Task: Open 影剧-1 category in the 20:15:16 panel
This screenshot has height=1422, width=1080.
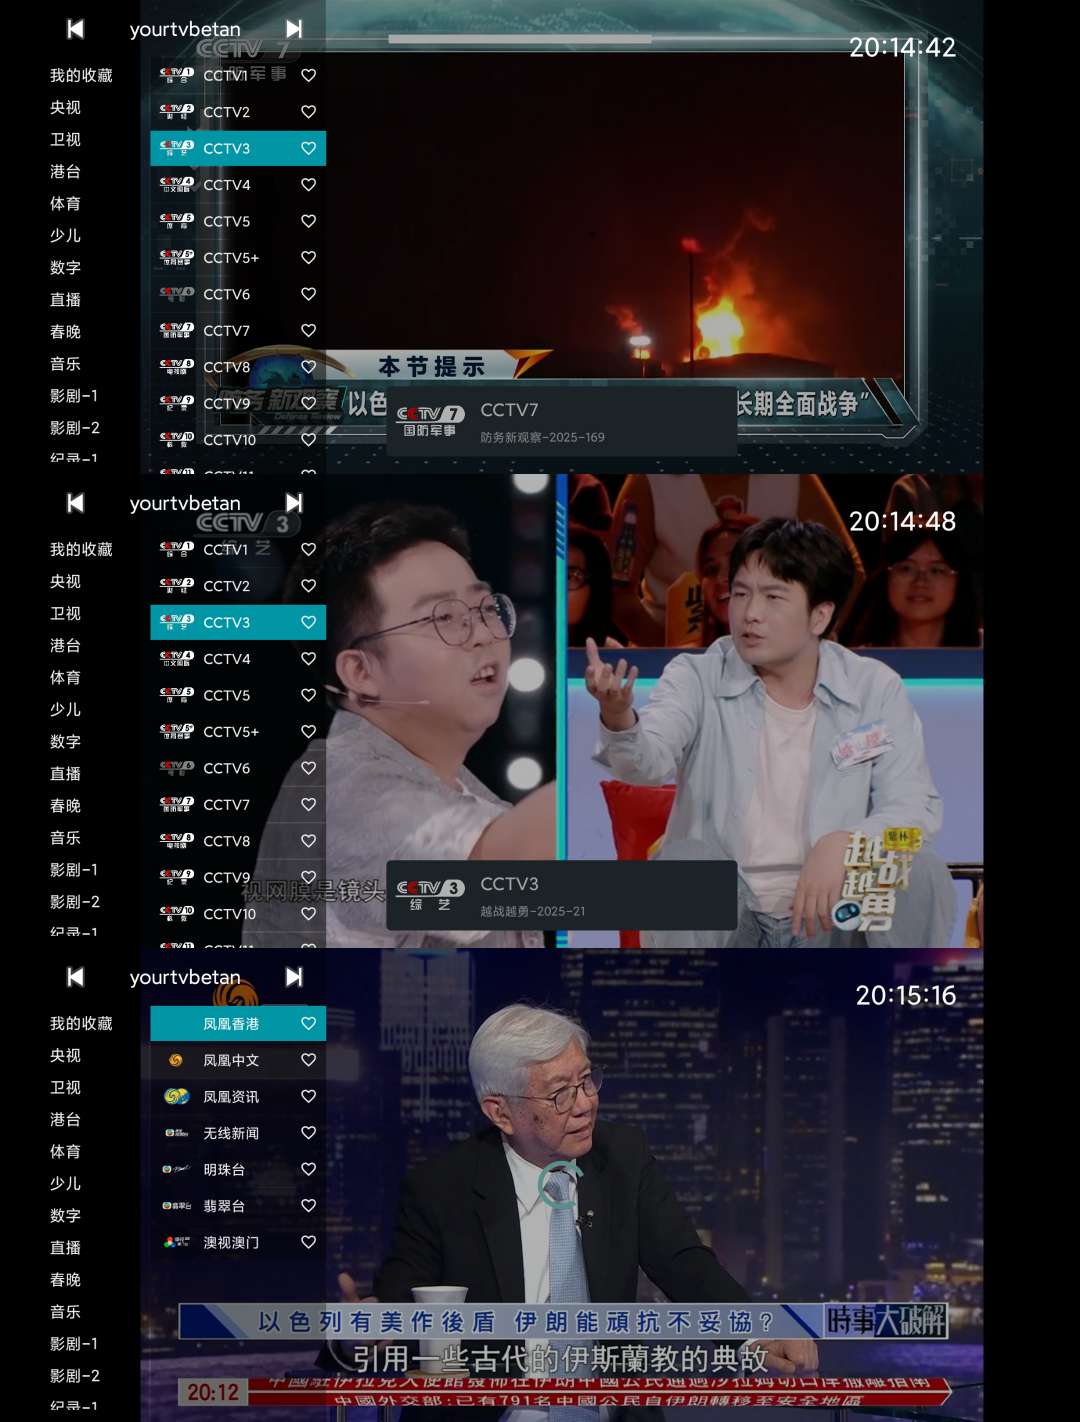Action: pos(74,1344)
